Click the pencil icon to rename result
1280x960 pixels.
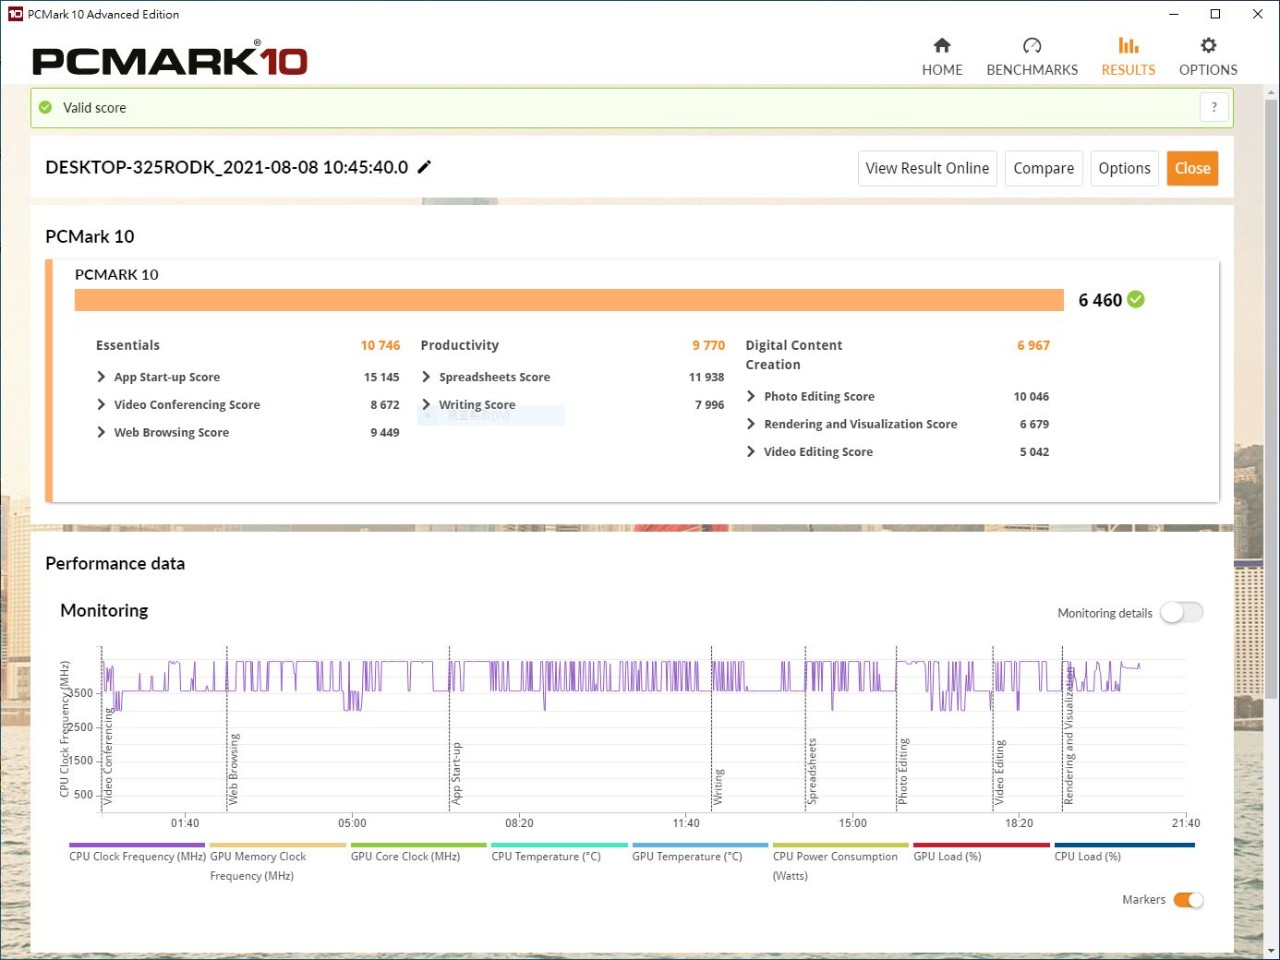tap(424, 167)
